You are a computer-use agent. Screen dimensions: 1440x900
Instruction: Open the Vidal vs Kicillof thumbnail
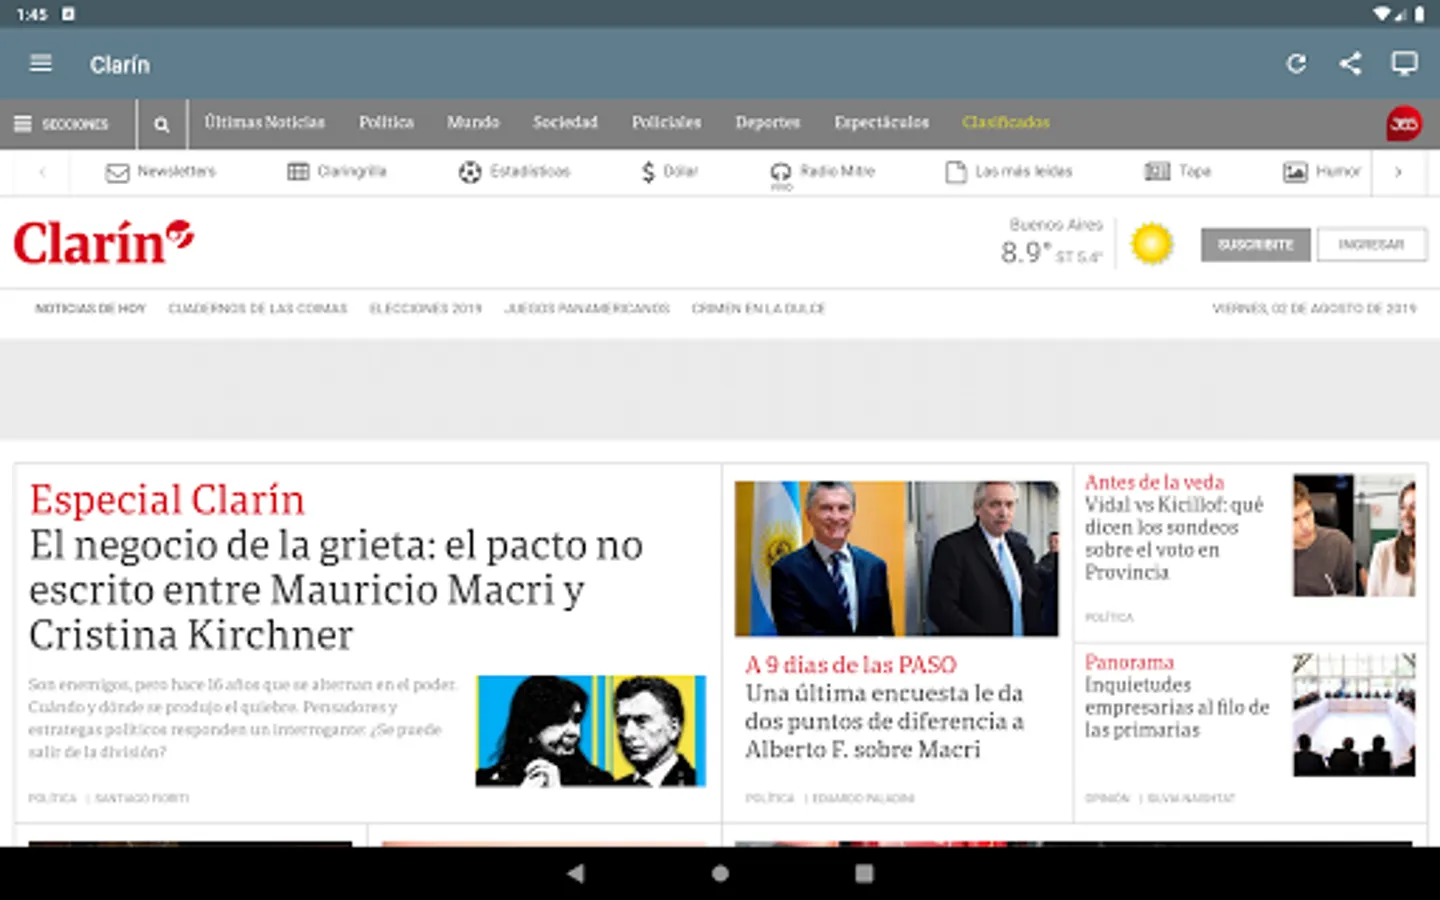[1354, 535]
